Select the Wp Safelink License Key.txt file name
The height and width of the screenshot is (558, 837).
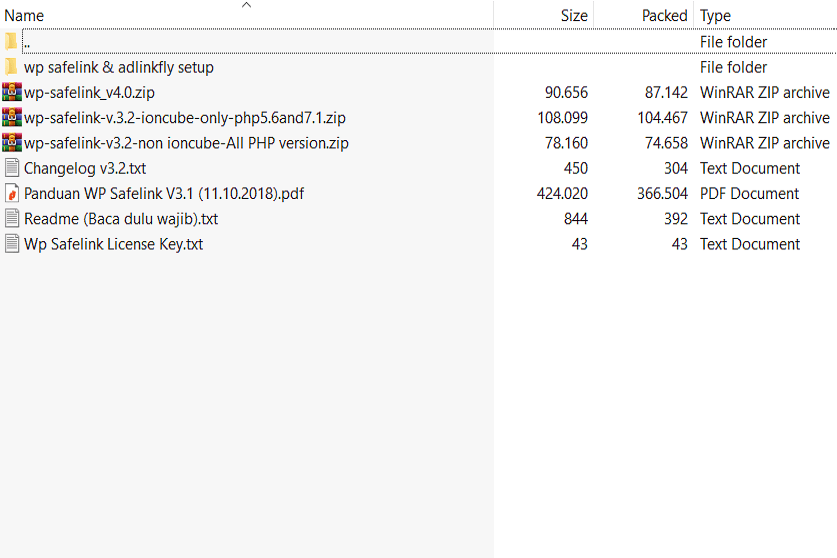[113, 244]
